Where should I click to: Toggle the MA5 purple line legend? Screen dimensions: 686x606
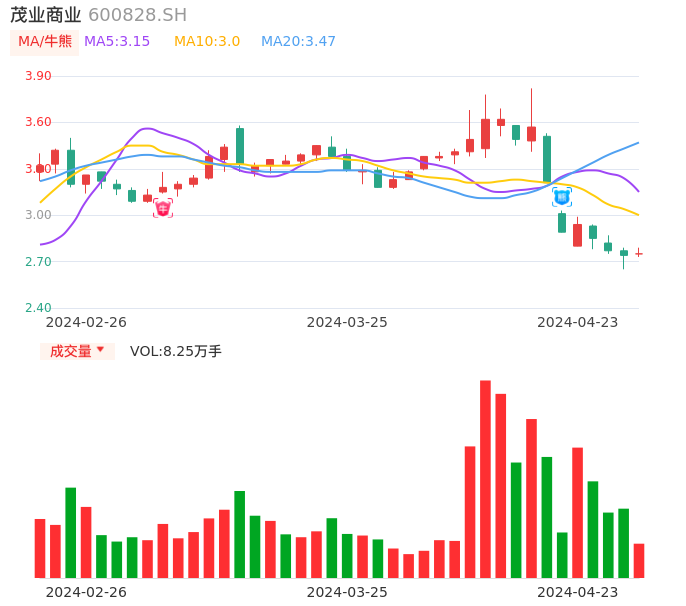[117, 41]
